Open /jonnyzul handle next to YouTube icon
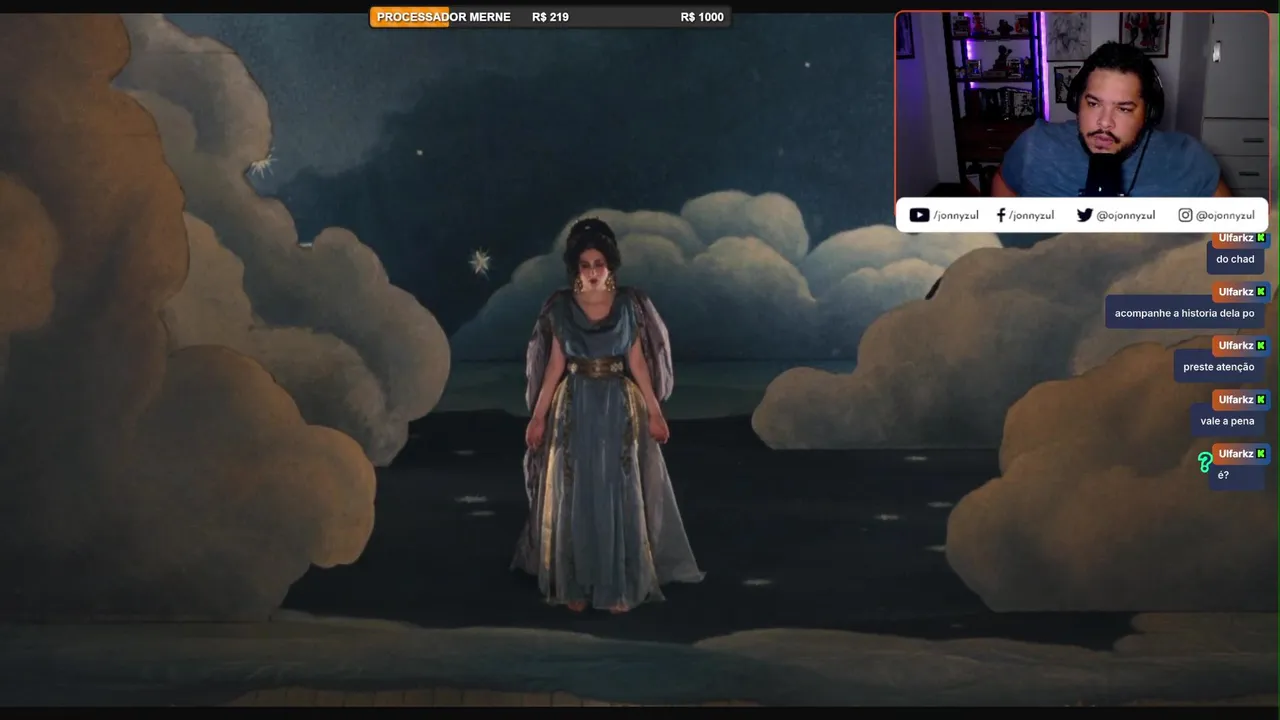The width and height of the screenshot is (1280, 720). pyautogui.click(x=956, y=215)
